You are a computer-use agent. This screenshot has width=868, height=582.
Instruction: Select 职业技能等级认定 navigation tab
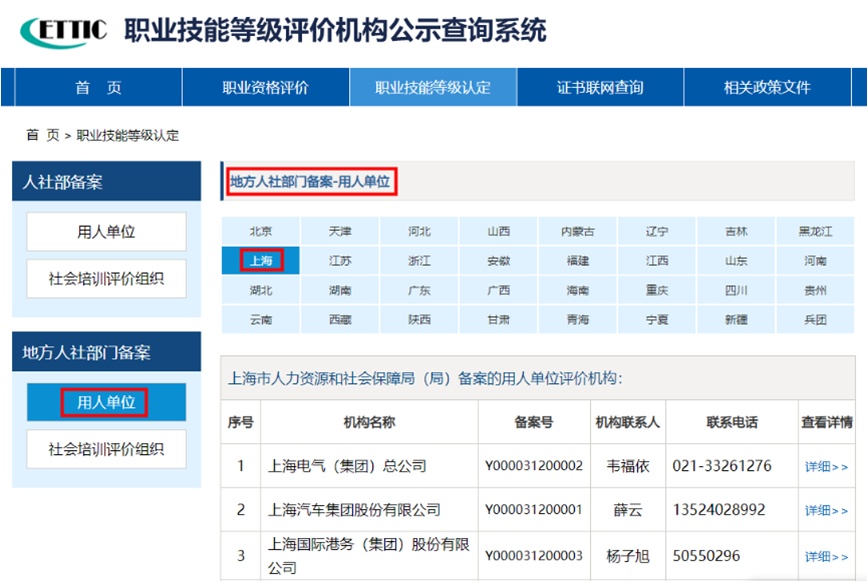[x=433, y=87]
